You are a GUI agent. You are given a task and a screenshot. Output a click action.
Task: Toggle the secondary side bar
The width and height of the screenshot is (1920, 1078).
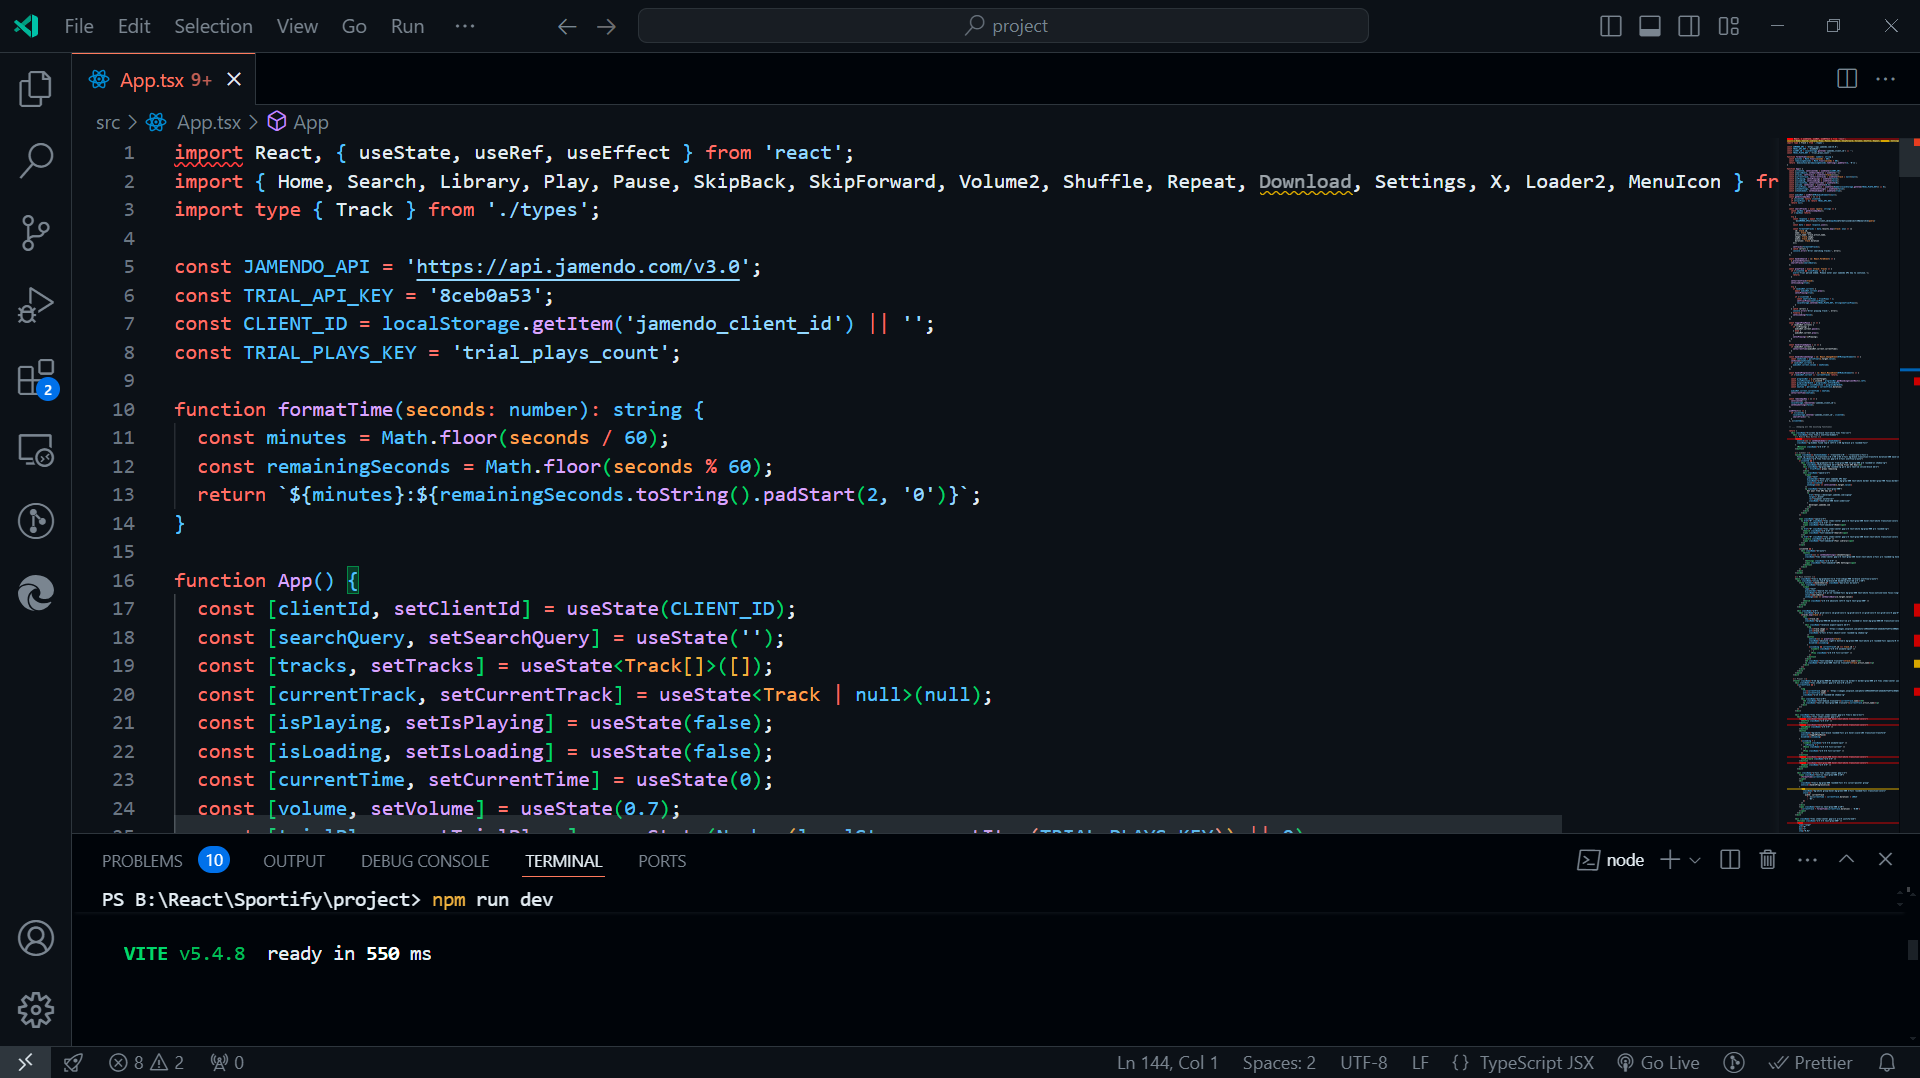click(1689, 26)
